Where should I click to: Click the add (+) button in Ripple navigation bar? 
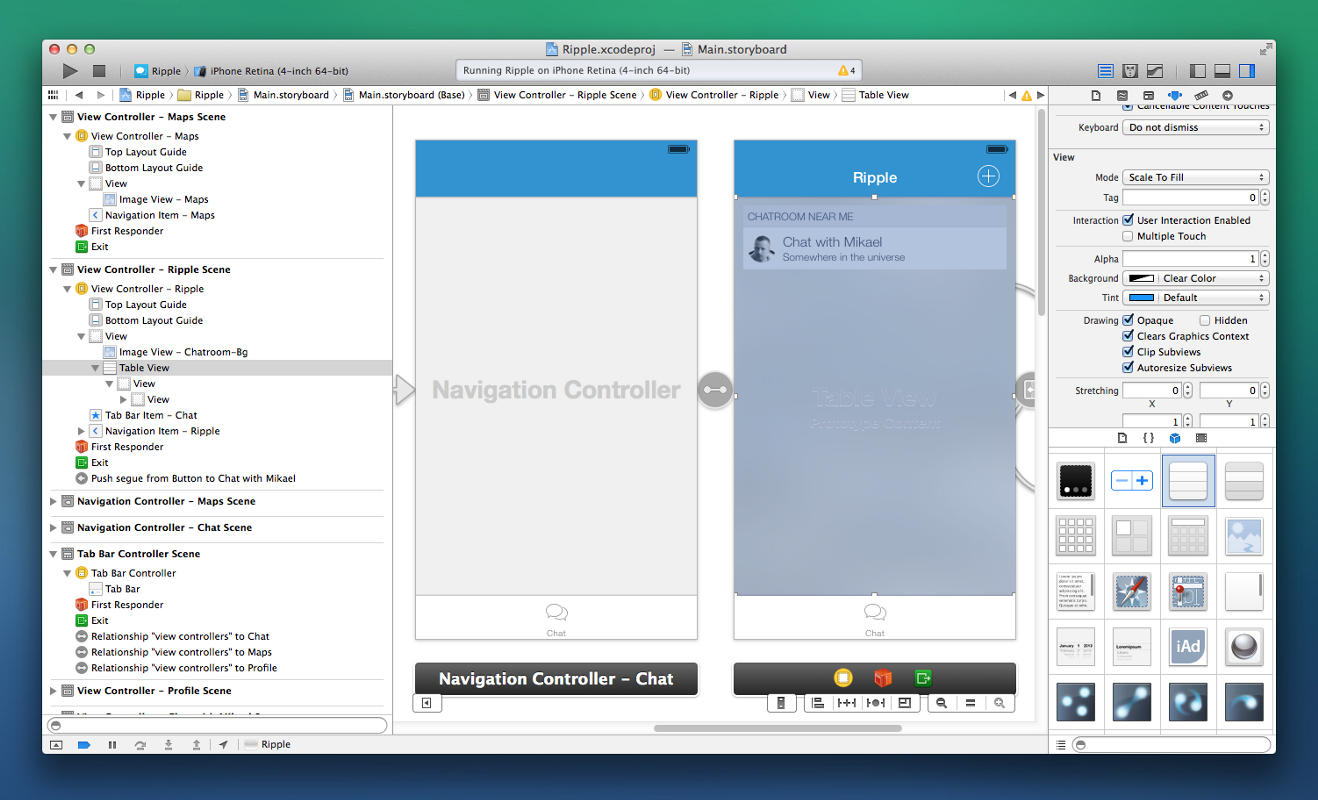coord(987,177)
